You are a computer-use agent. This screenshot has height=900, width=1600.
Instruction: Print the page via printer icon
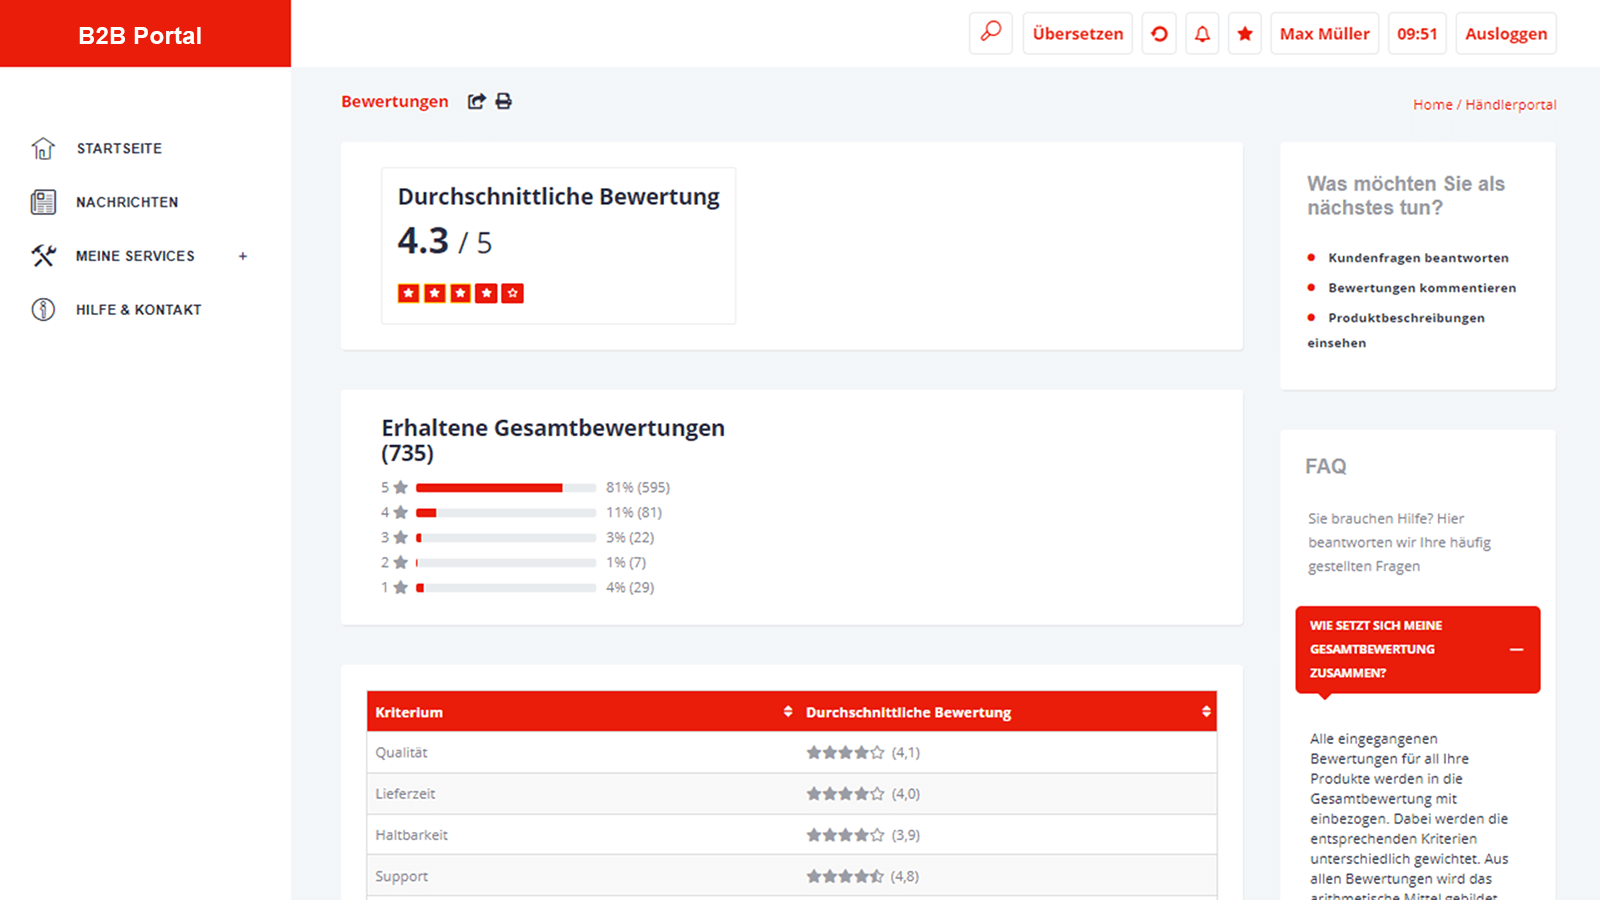(x=504, y=101)
